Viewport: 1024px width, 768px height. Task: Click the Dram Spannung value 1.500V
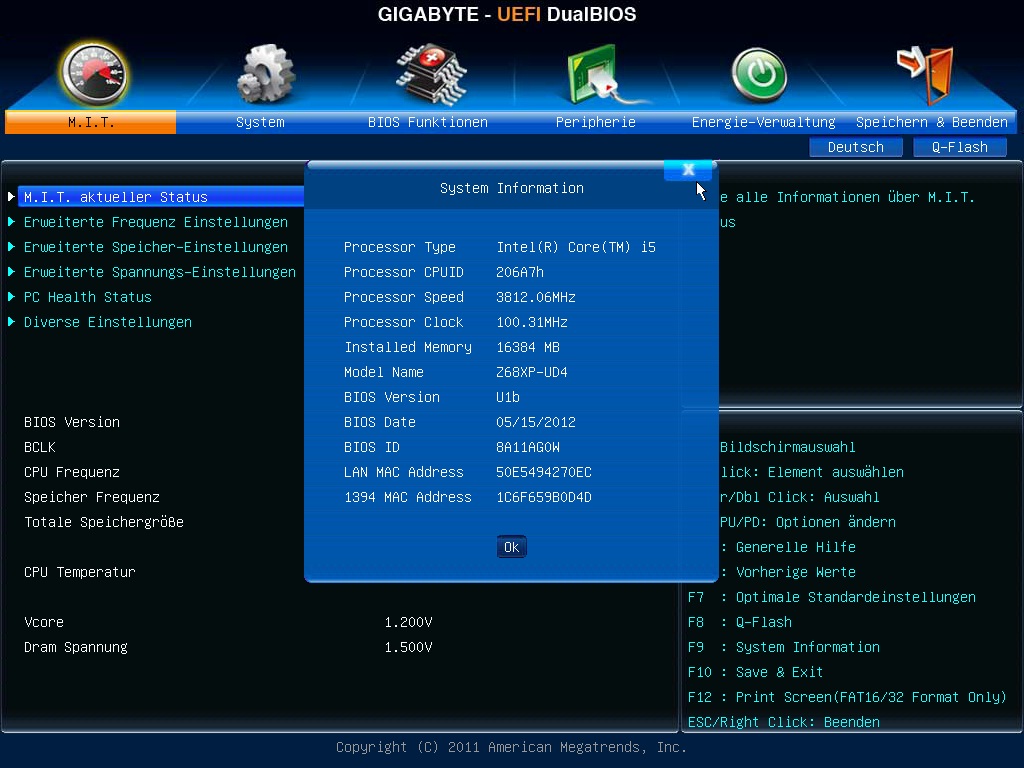coord(408,647)
